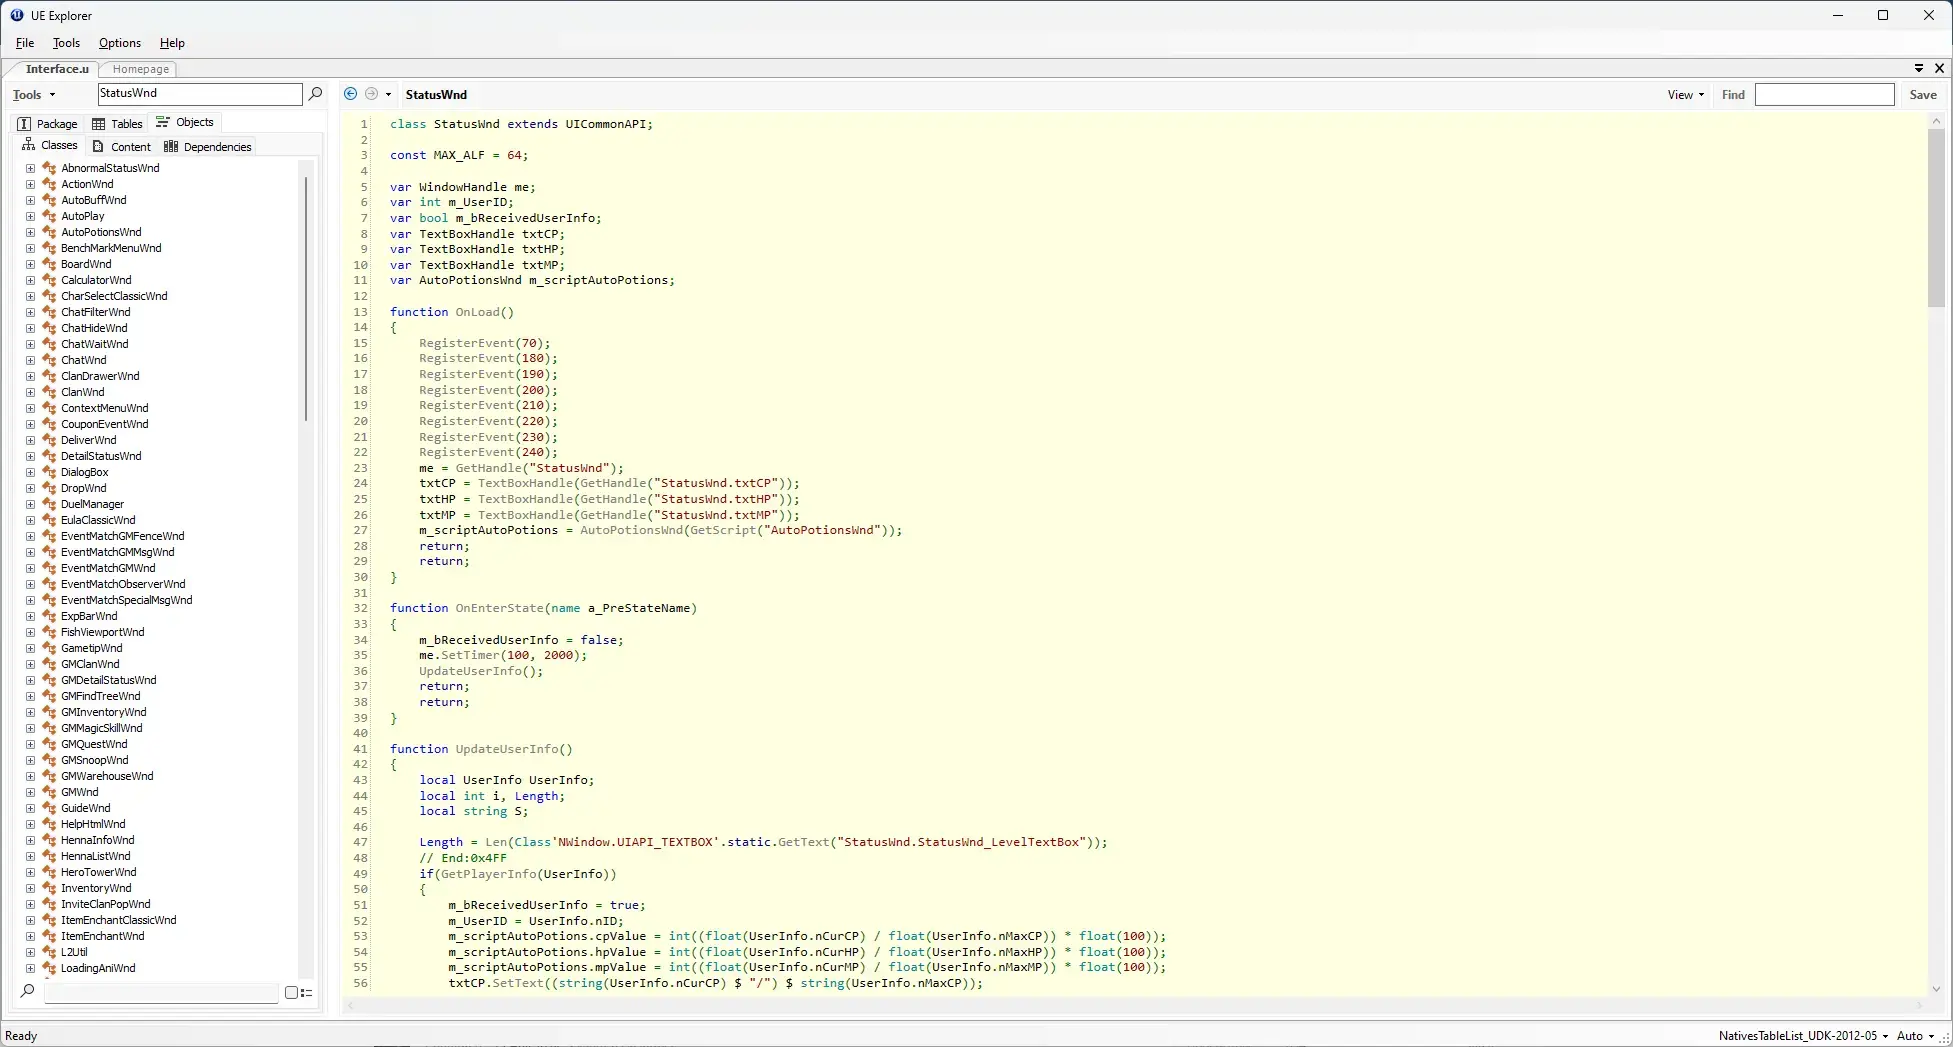The height and width of the screenshot is (1047, 1953).
Task: Select HennaInfoWnd in class tree
Action: (x=97, y=840)
